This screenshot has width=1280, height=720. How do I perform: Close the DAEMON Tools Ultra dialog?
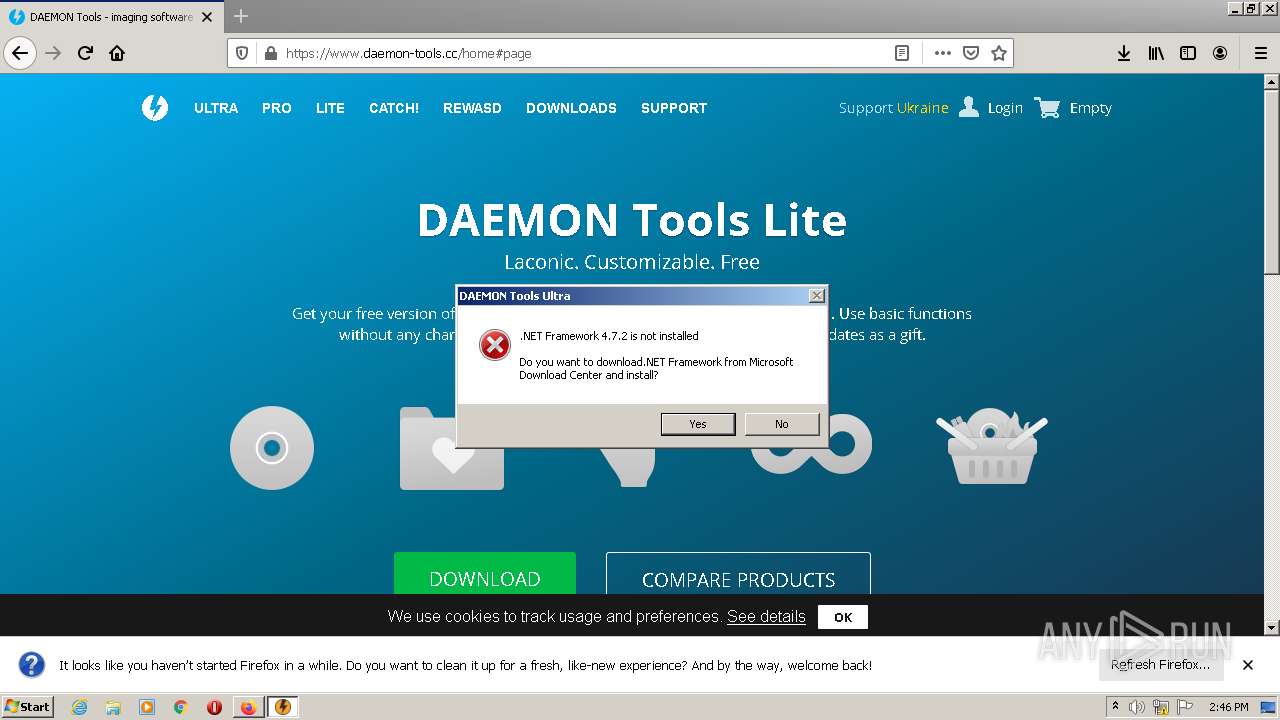817,295
